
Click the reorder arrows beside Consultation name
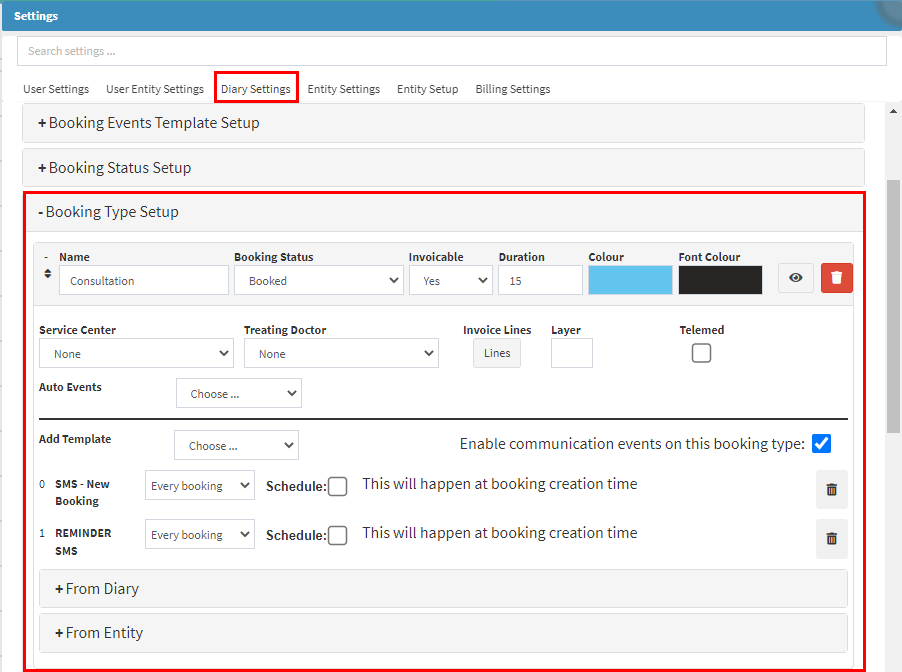click(x=45, y=273)
